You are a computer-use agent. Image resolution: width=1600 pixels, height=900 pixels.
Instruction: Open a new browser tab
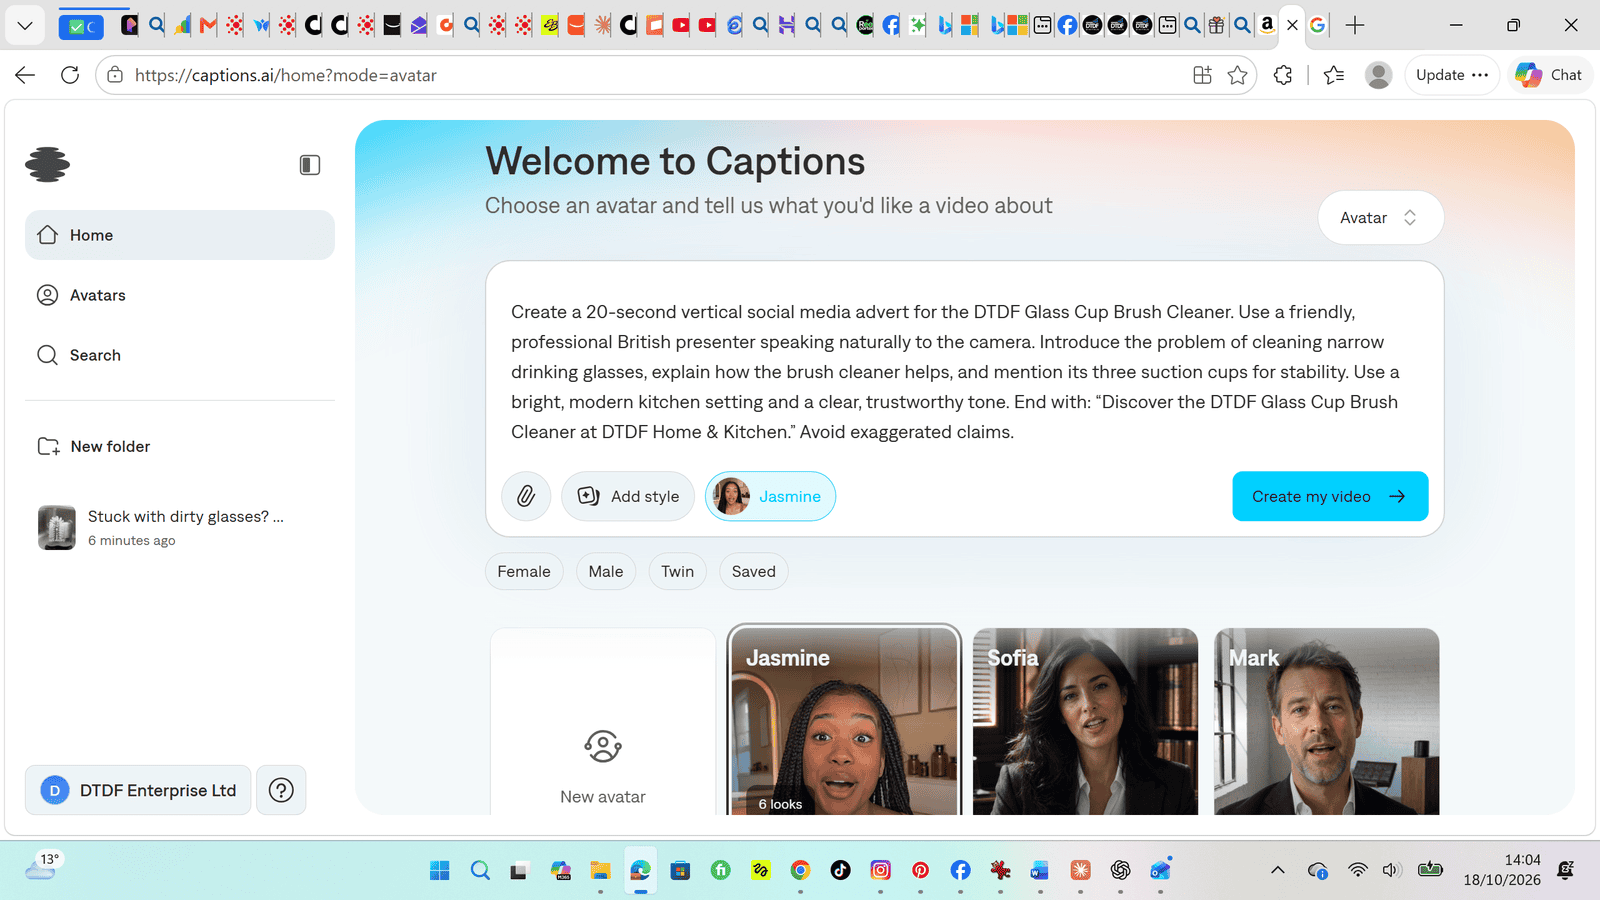pyautogui.click(x=1355, y=25)
